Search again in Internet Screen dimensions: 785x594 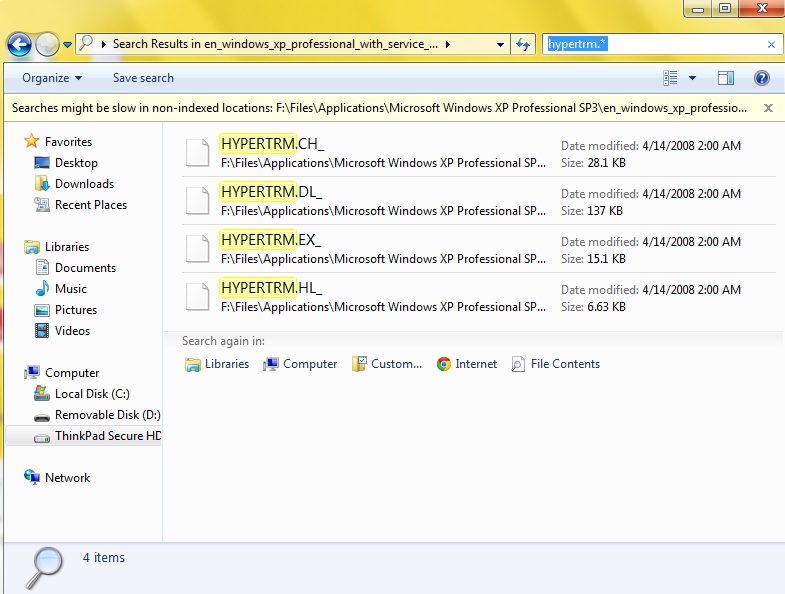(467, 364)
